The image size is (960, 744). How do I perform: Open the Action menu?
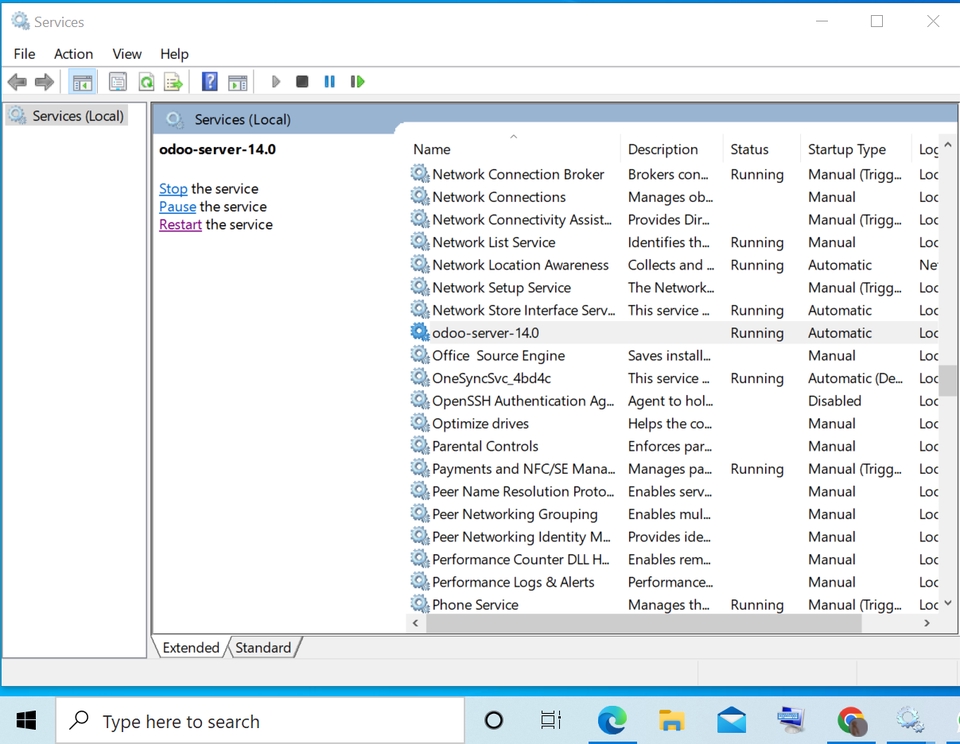[x=73, y=54]
